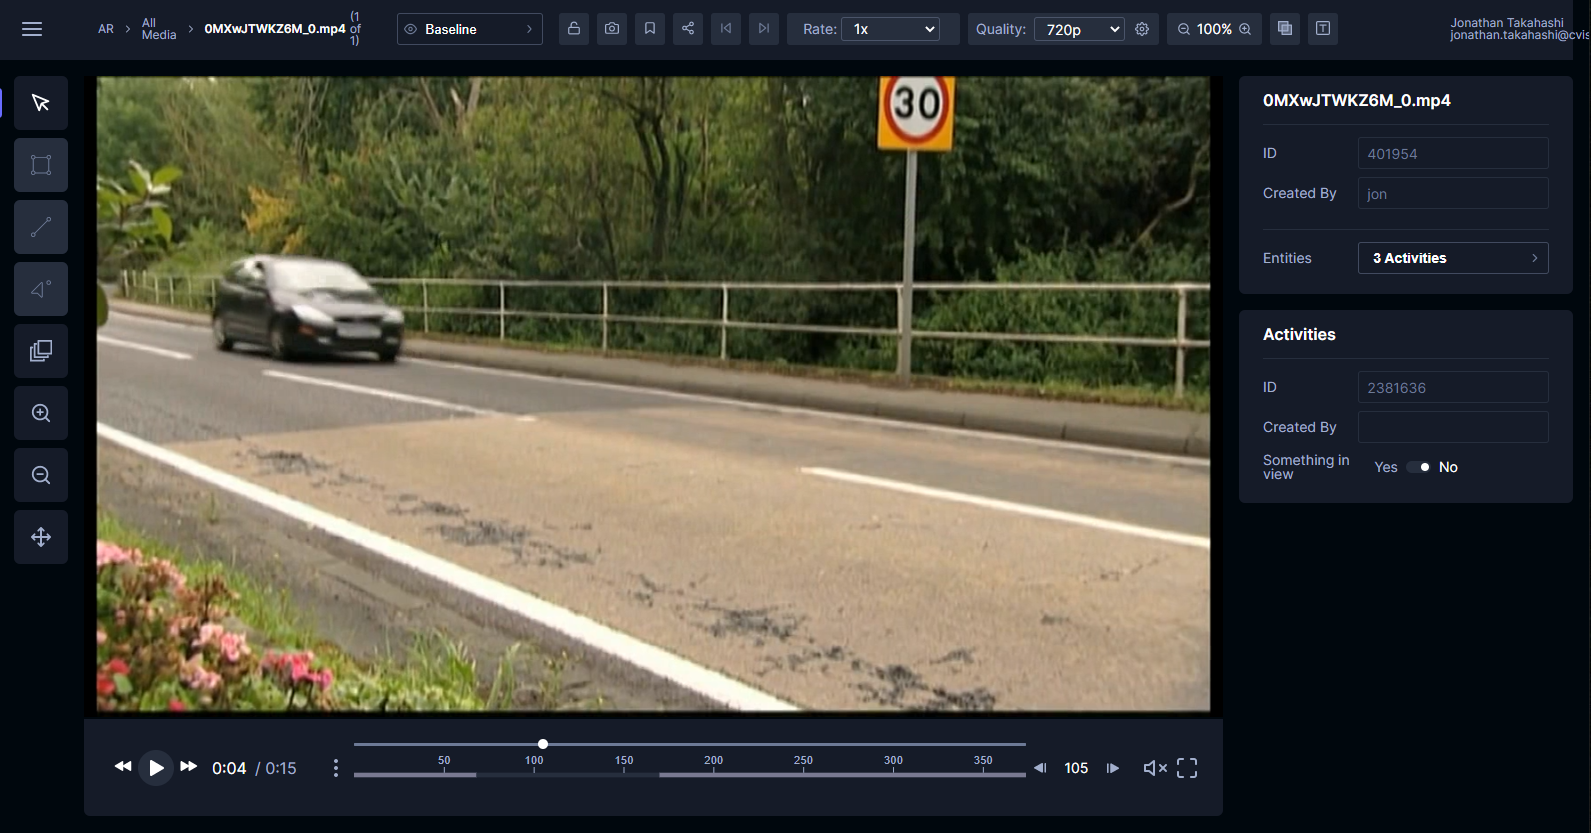This screenshot has height=833, width=1591.
Task: Click the bookmark icon in toolbar
Action: 650,29
